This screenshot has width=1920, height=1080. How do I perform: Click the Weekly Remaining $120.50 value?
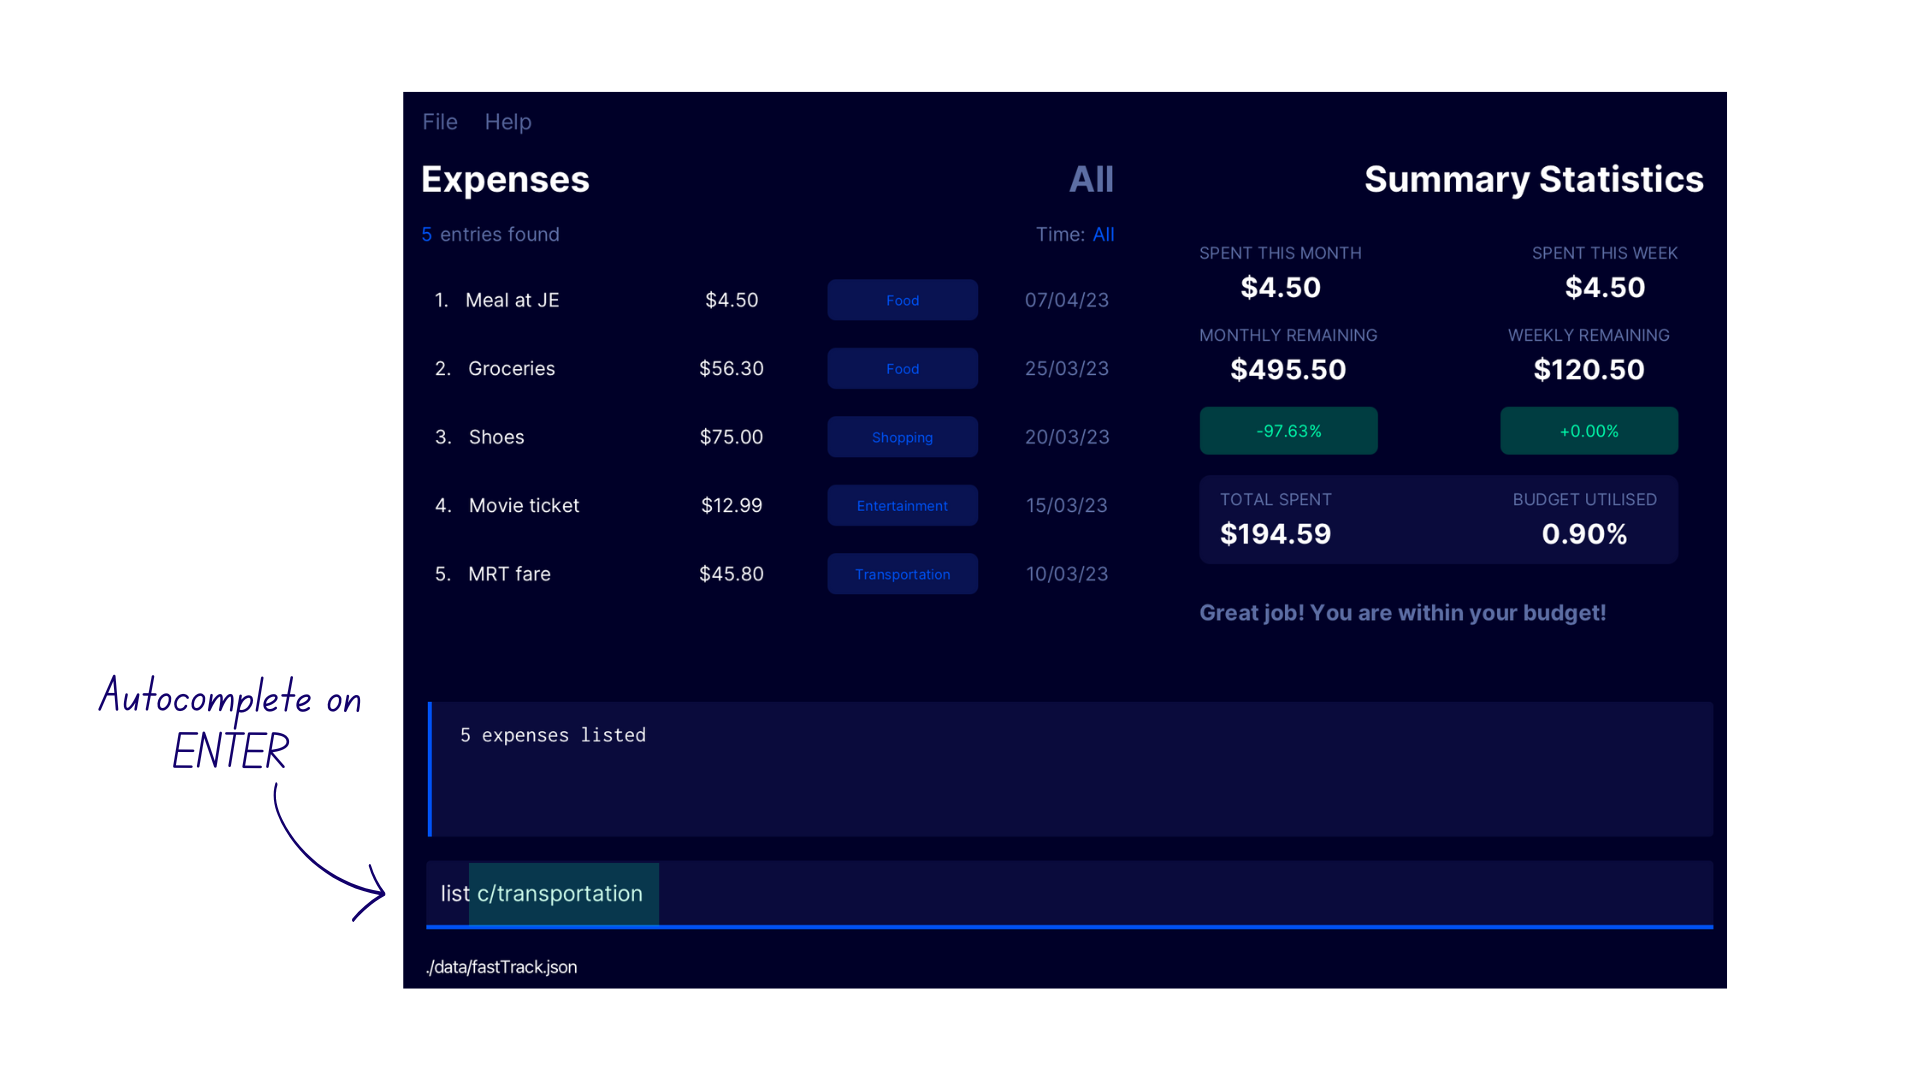click(1589, 370)
